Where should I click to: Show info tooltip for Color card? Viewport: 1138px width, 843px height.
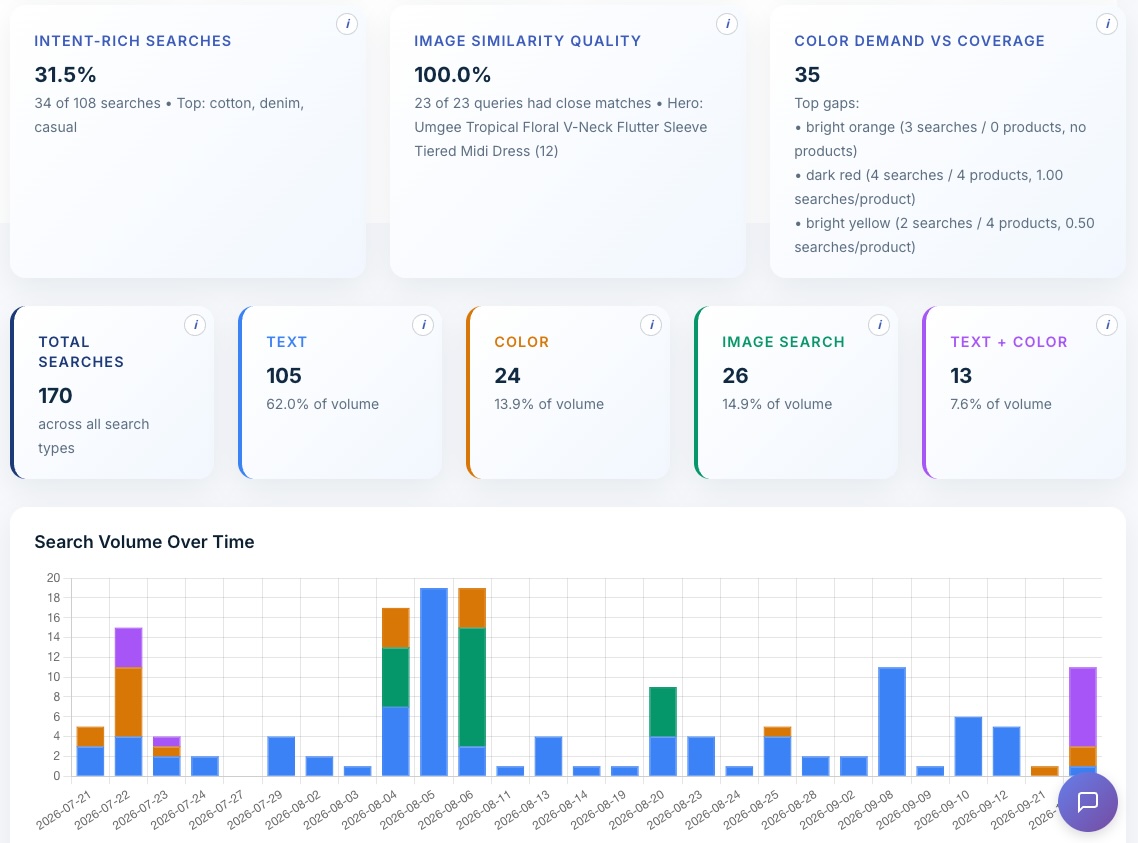651,325
